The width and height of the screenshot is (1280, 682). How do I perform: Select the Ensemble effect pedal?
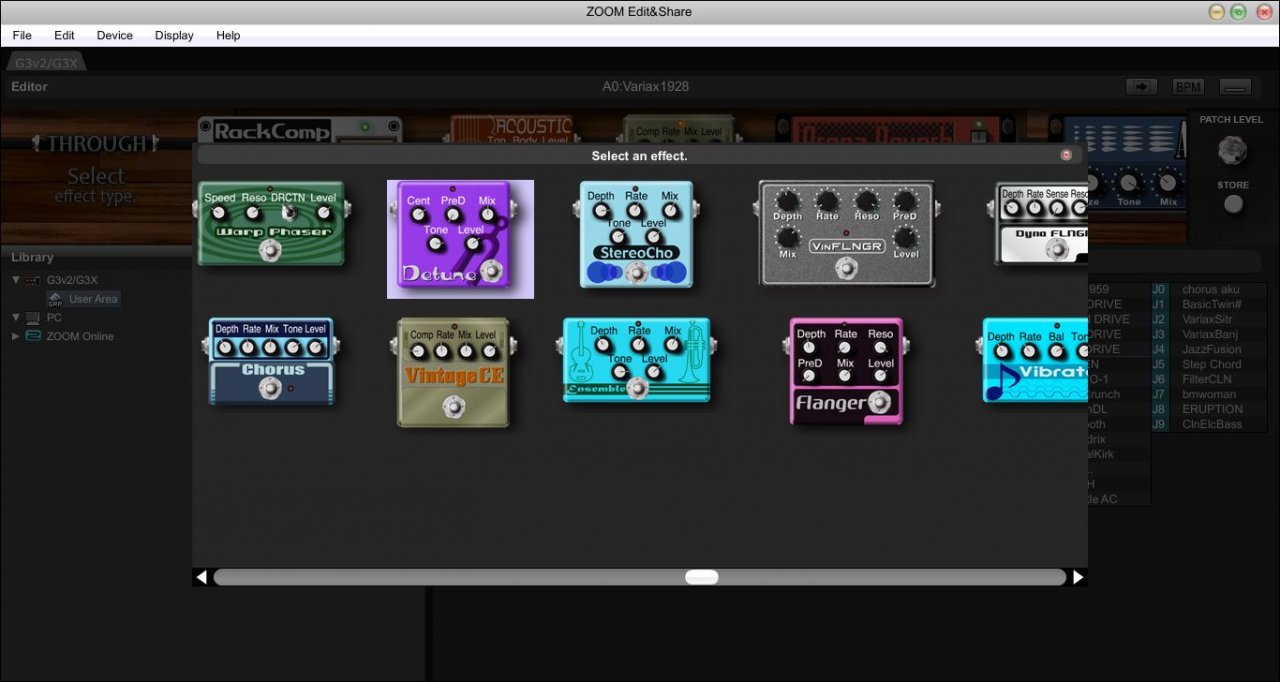pyautogui.click(x=637, y=360)
